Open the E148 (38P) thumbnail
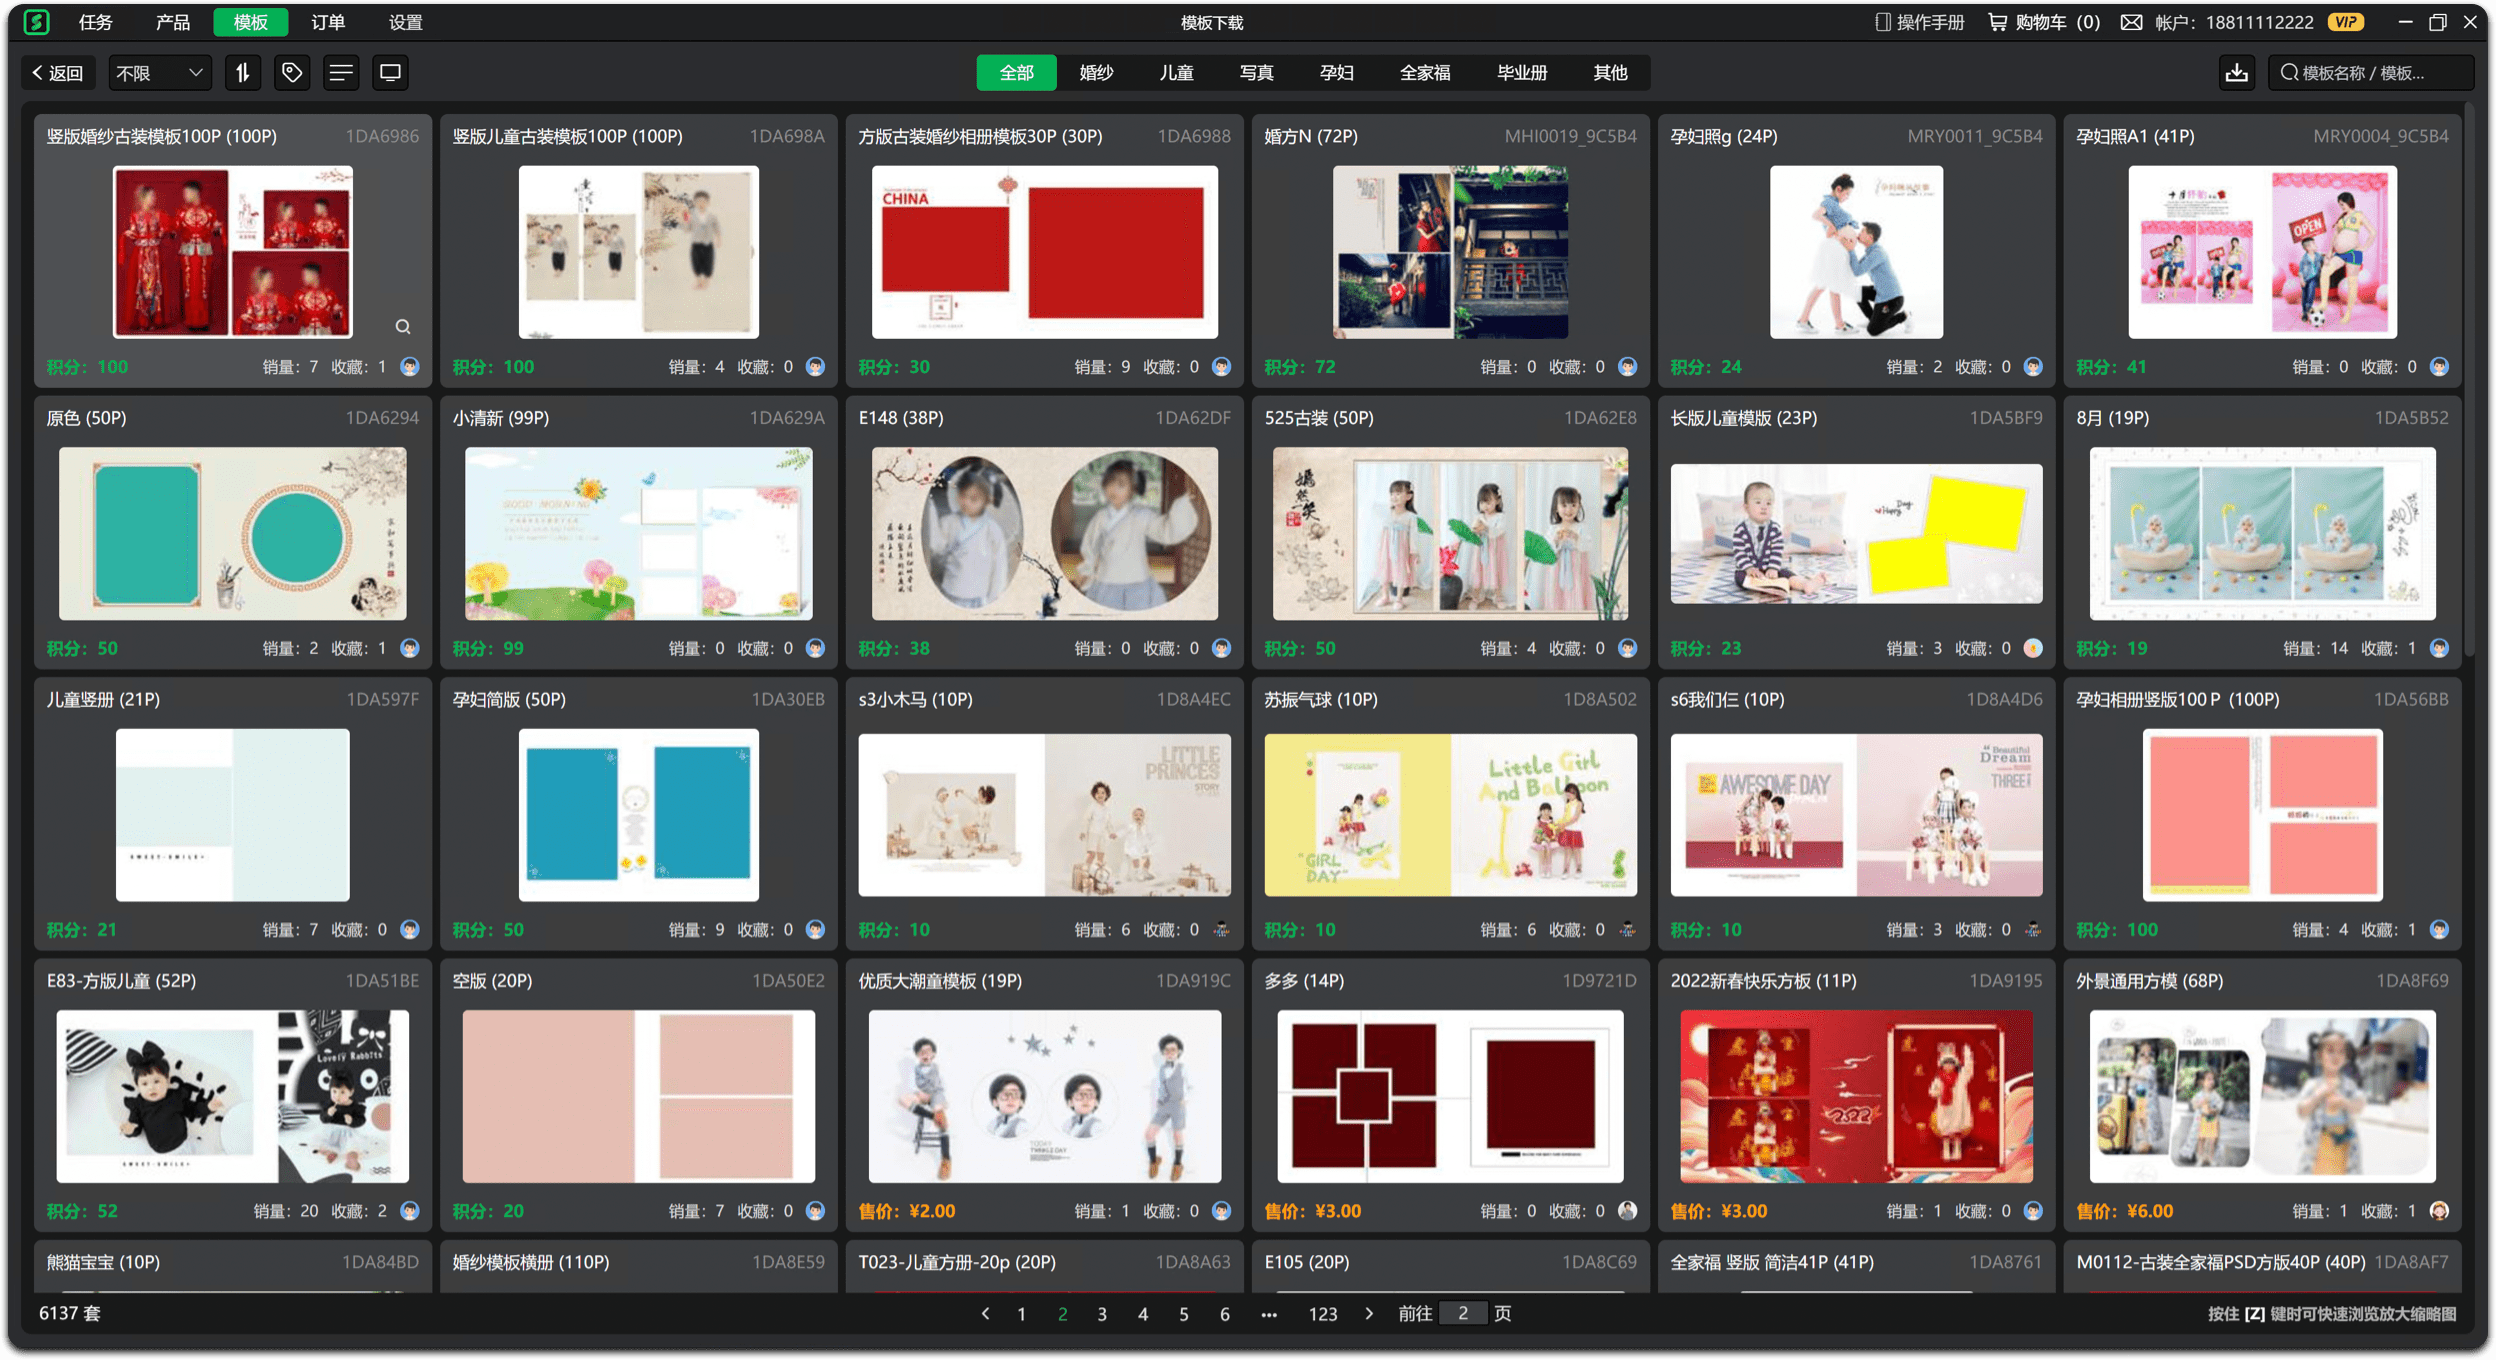Viewport: 2496px width, 1360px height. [1044, 533]
